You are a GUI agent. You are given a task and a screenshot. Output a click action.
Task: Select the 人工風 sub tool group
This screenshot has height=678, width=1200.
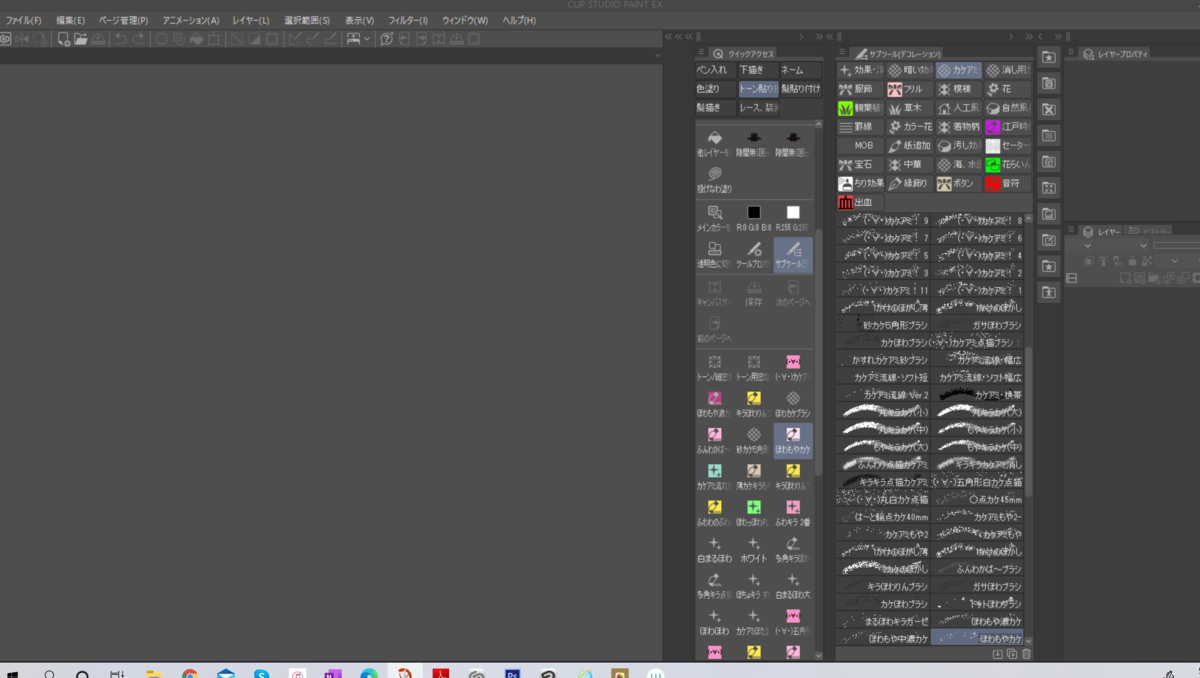[959, 108]
